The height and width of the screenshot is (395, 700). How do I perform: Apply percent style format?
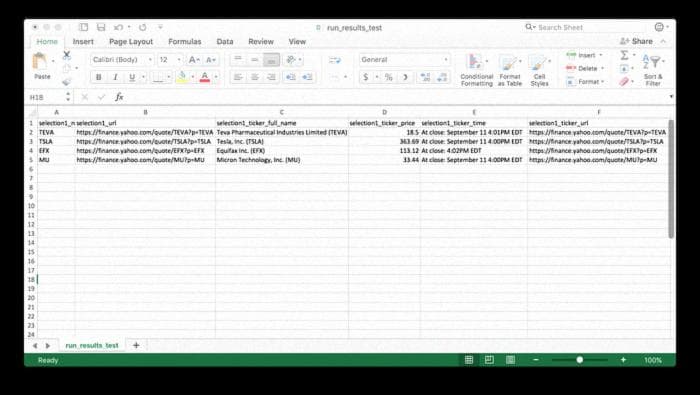pyautogui.click(x=388, y=77)
